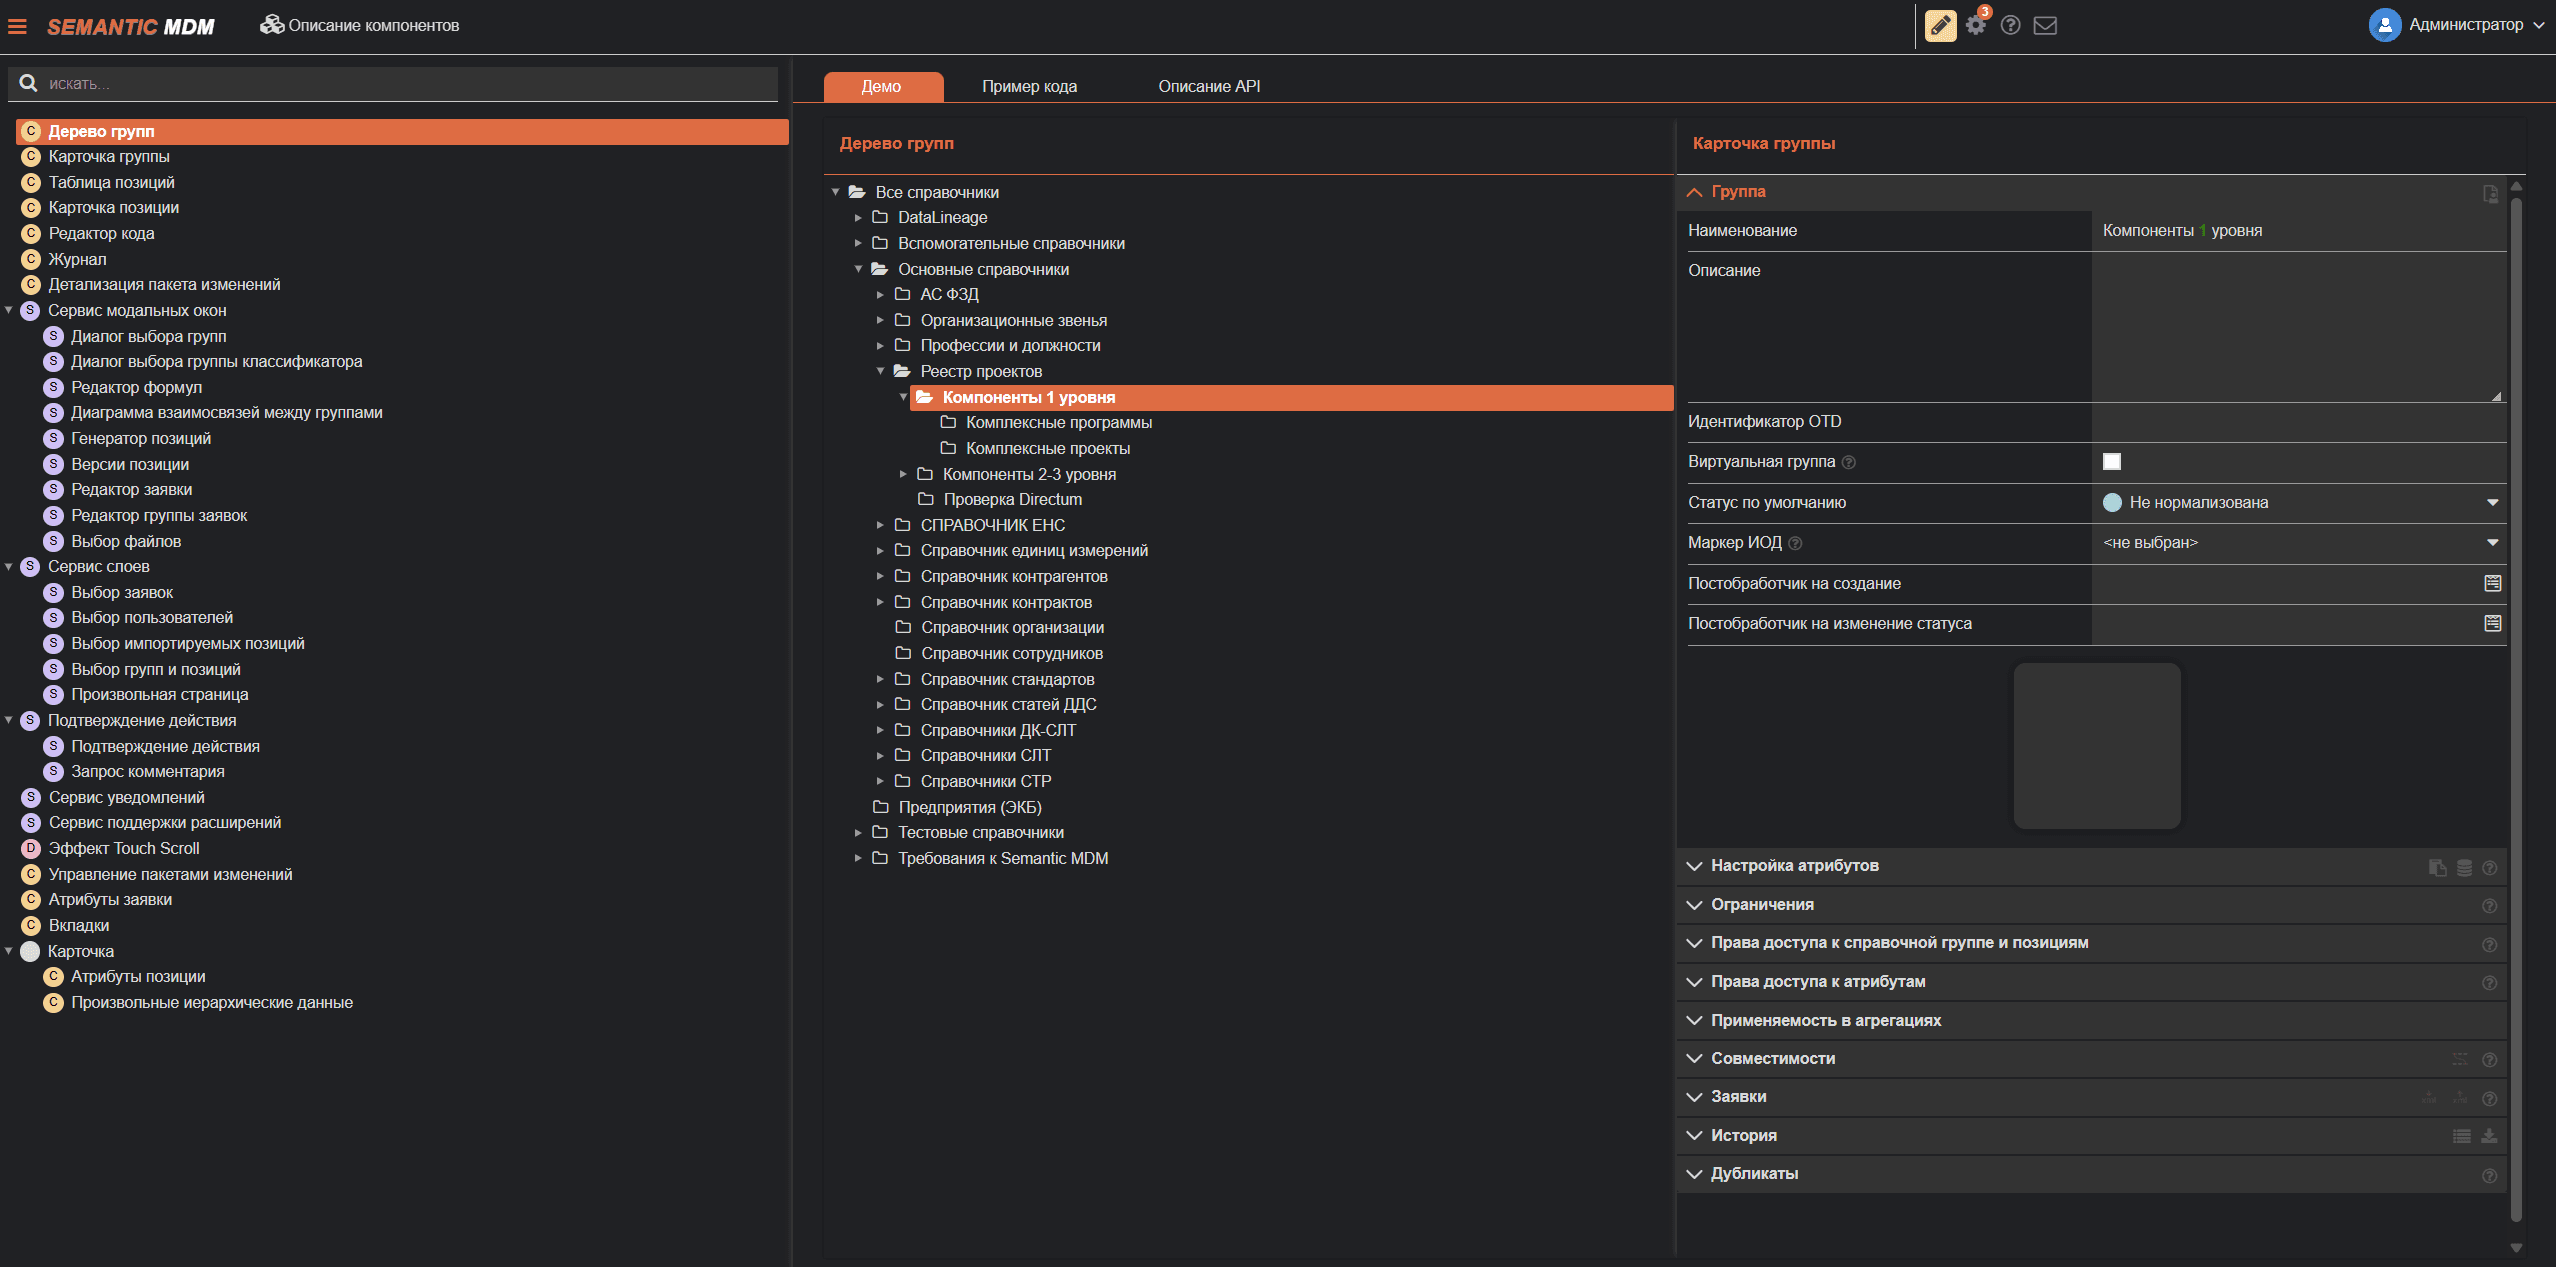Open settings gear with notification badge
The width and height of the screenshot is (2556, 1267).
click(1976, 25)
